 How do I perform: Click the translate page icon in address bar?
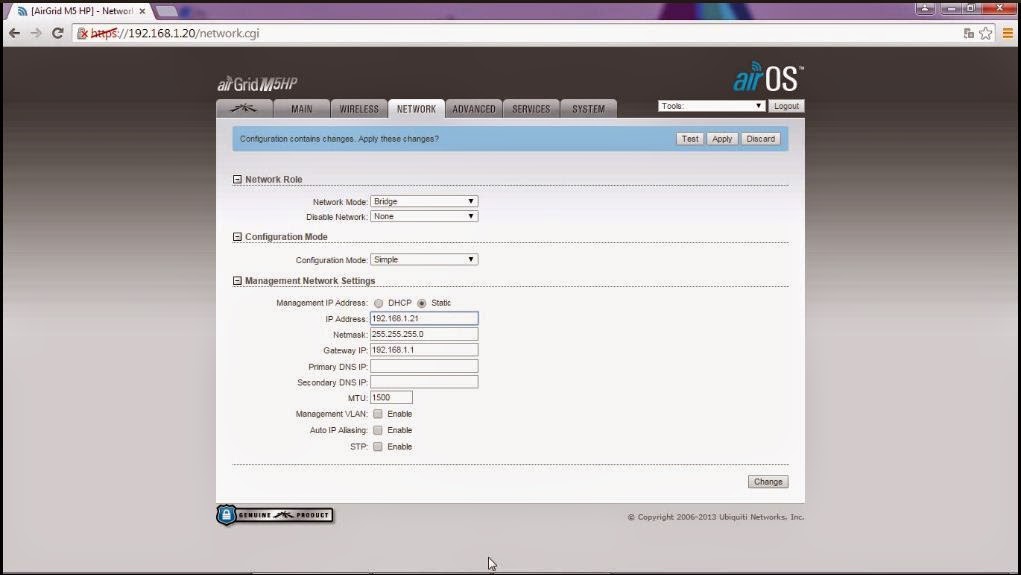[x=968, y=33]
